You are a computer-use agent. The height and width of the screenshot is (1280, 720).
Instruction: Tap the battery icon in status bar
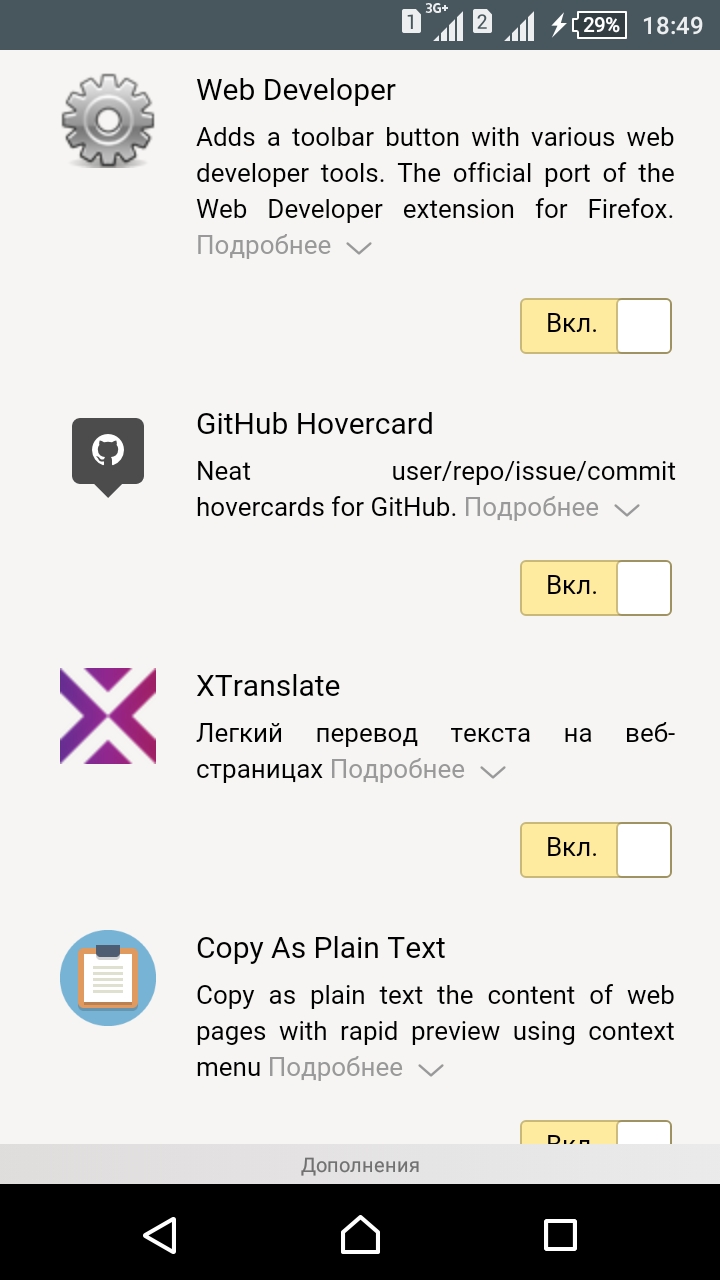point(600,25)
